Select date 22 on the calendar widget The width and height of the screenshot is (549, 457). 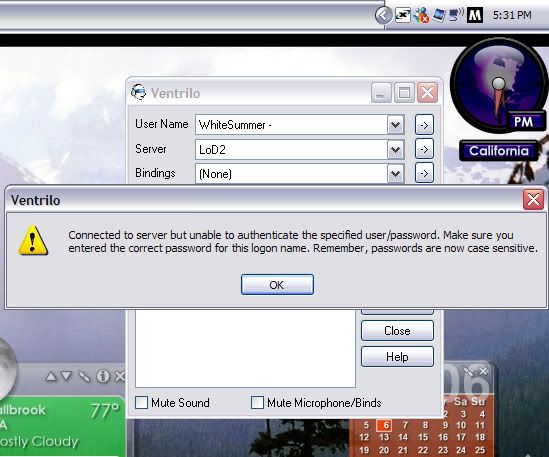click(423, 450)
